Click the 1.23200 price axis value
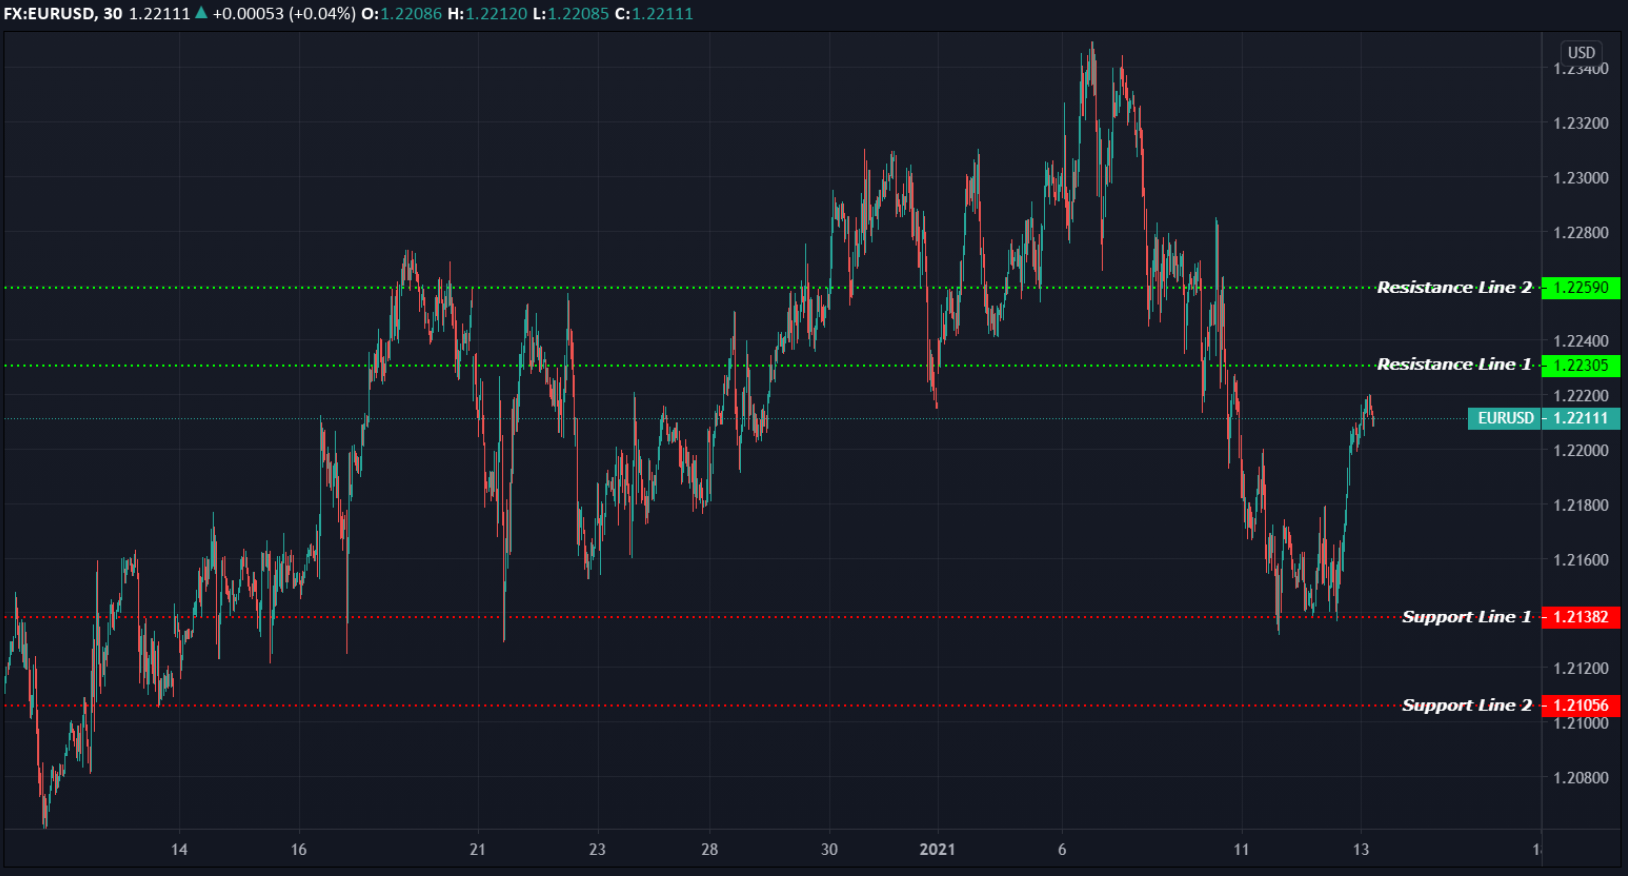This screenshot has width=1628, height=876. pos(1581,123)
